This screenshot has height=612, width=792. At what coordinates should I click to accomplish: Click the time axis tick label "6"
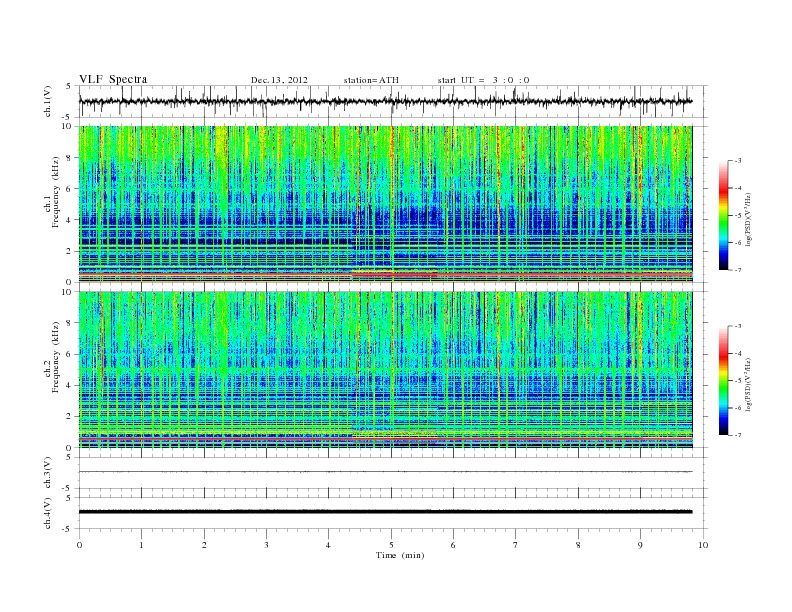tap(453, 545)
